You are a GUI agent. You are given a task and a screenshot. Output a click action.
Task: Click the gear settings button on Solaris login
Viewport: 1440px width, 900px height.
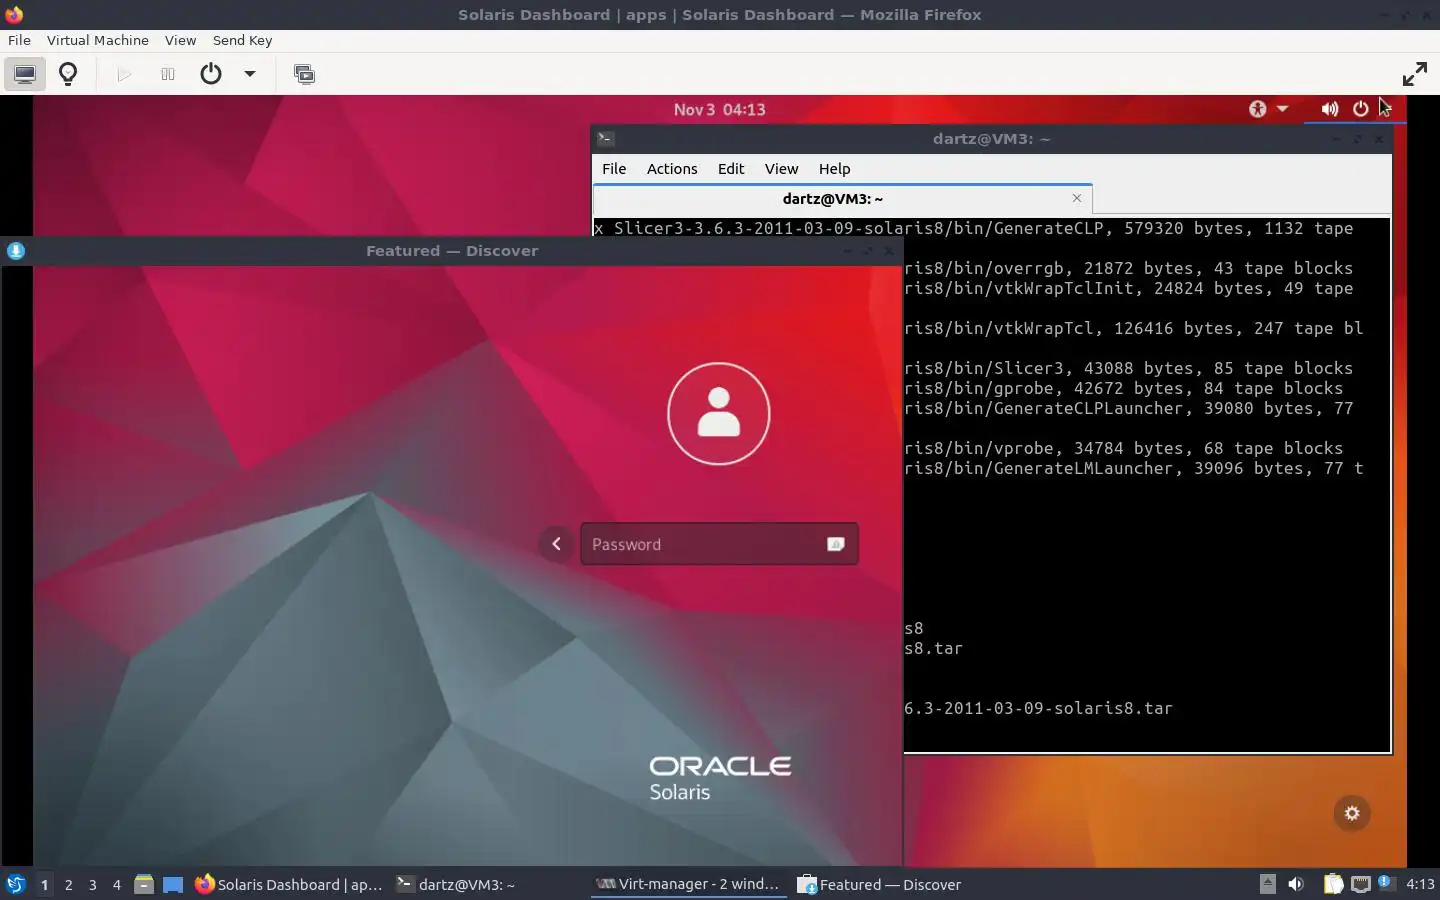tap(1352, 813)
